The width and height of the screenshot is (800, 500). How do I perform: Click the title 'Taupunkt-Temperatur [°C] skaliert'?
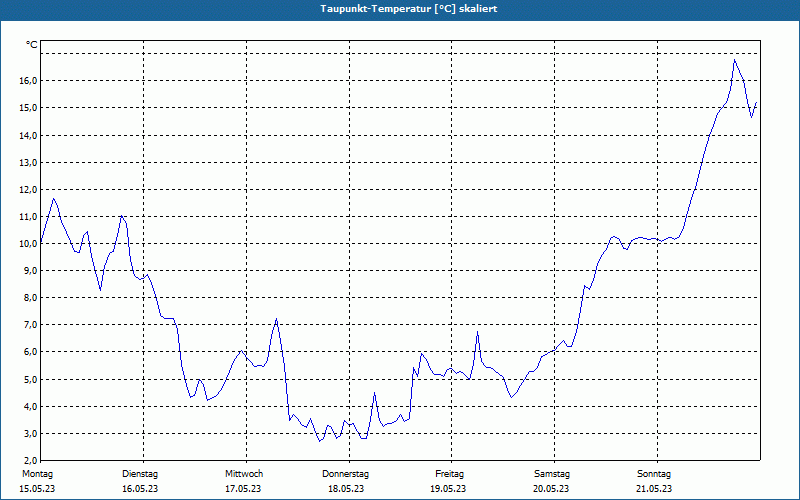pyautogui.click(x=409, y=9)
